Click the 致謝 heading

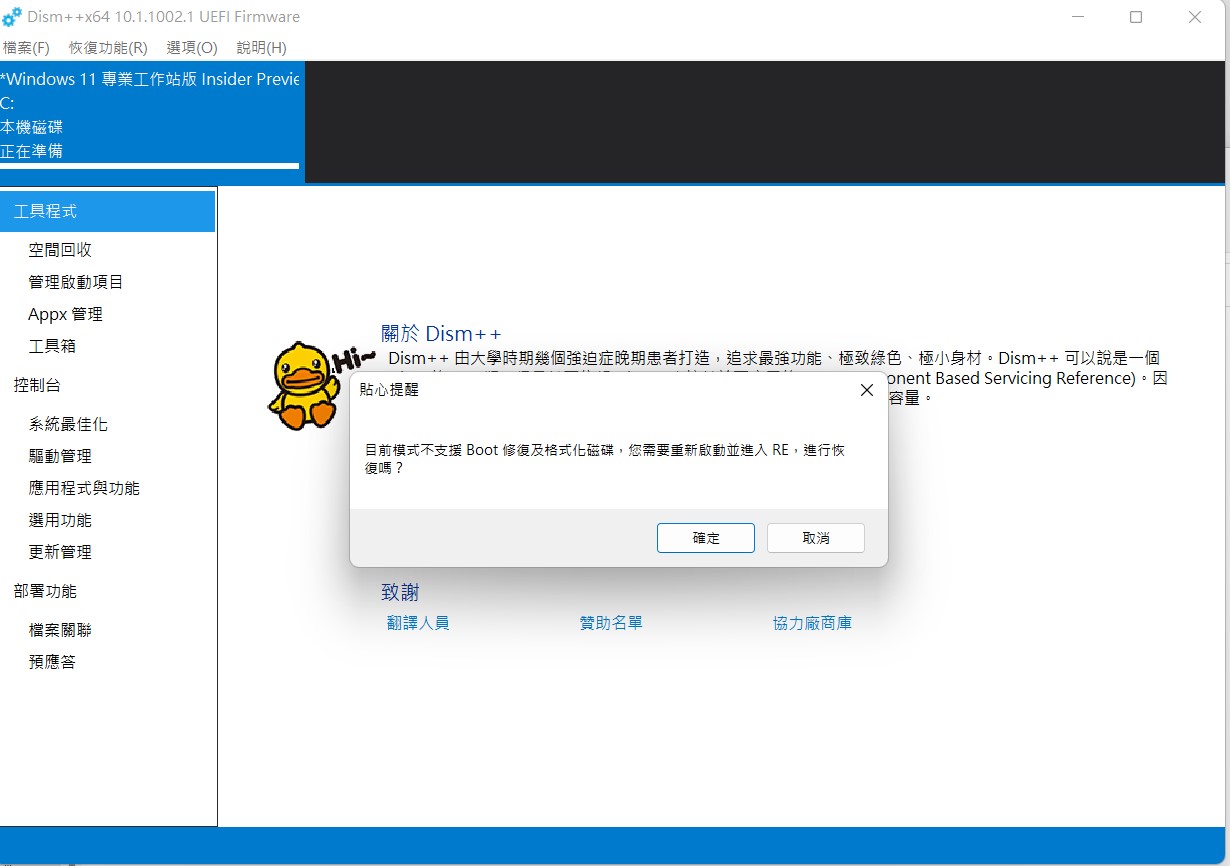pos(400,593)
